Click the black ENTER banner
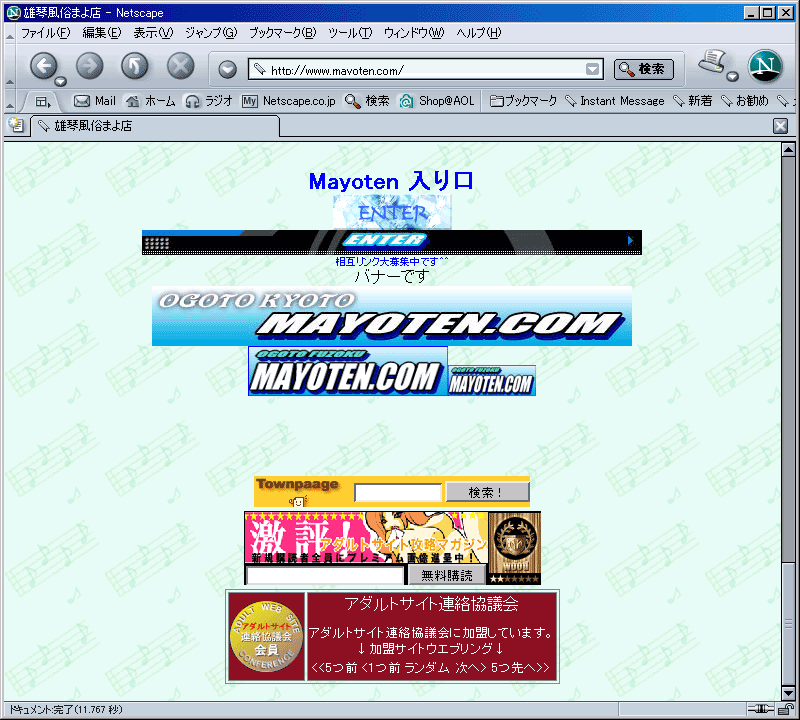800x720 pixels. (x=392, y=242)
